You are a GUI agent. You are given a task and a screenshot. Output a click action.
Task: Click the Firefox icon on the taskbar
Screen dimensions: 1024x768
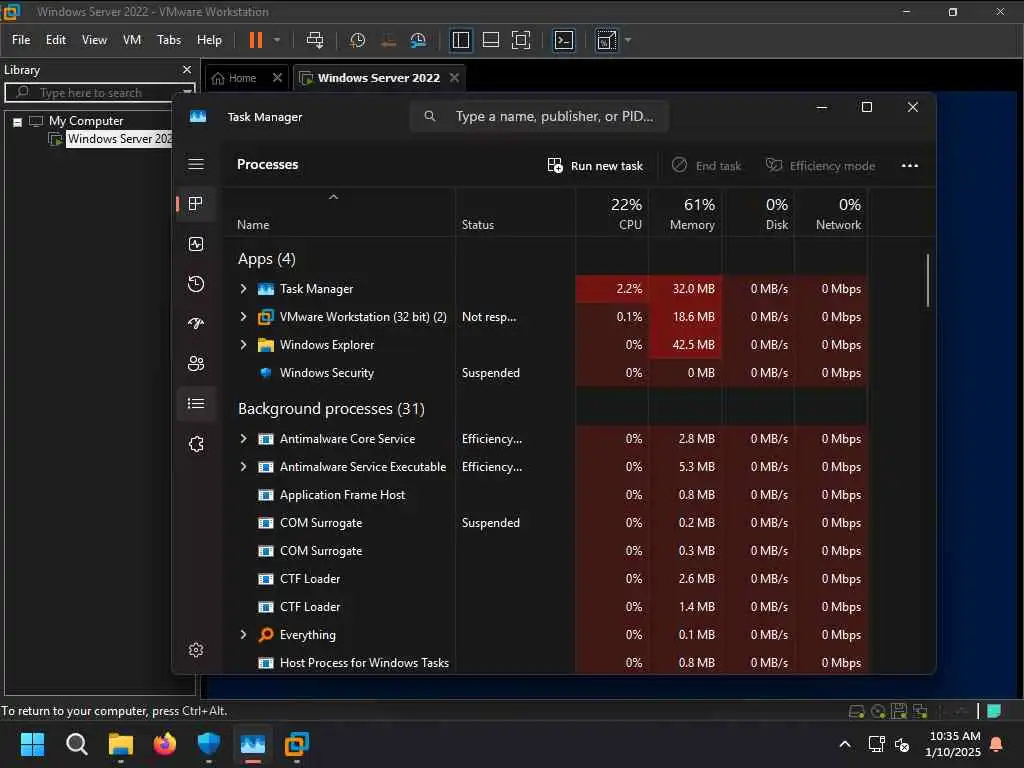(x=165, y=744)
